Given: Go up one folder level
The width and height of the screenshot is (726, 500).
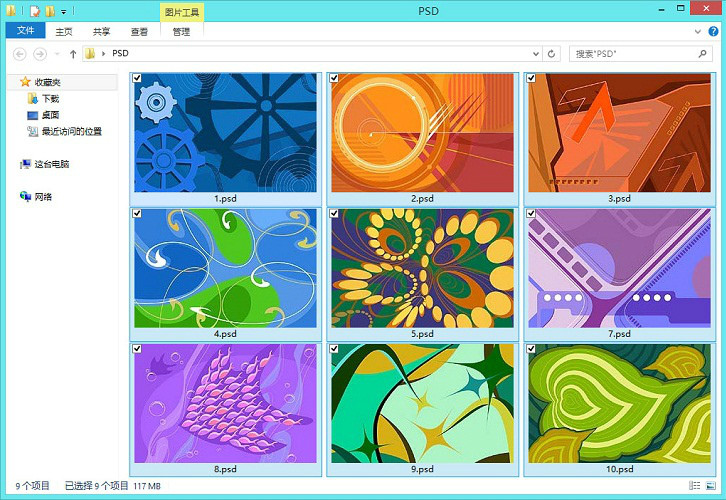Looking at the screenshot, I should coord(73,54).
